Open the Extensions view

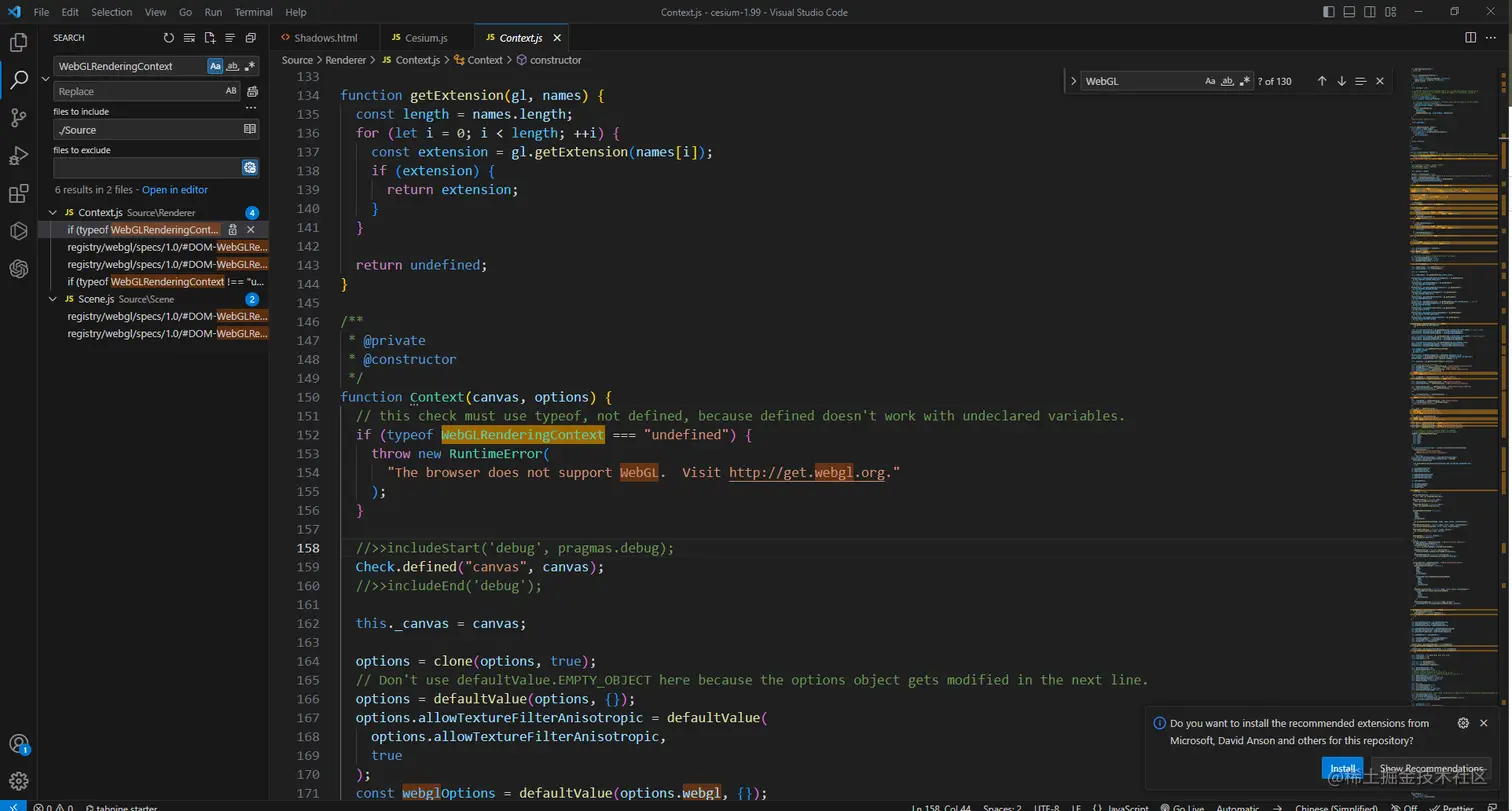(18, 194)
